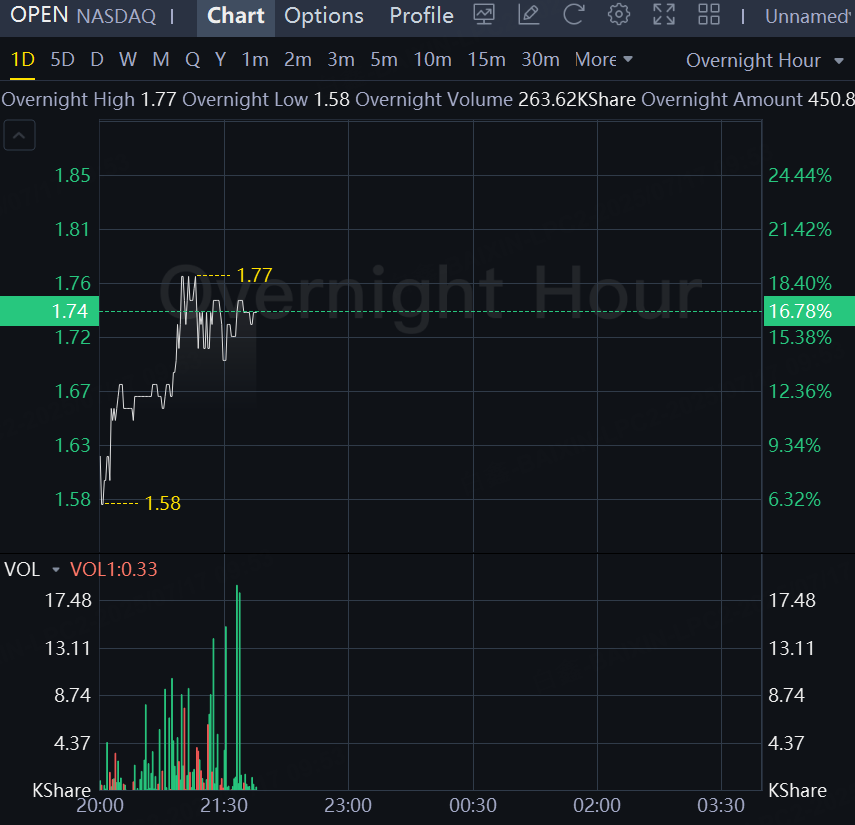This screenshot has height=825, width=855.
Task: Select the Q quarterly interval
Action: pos(192,59)
